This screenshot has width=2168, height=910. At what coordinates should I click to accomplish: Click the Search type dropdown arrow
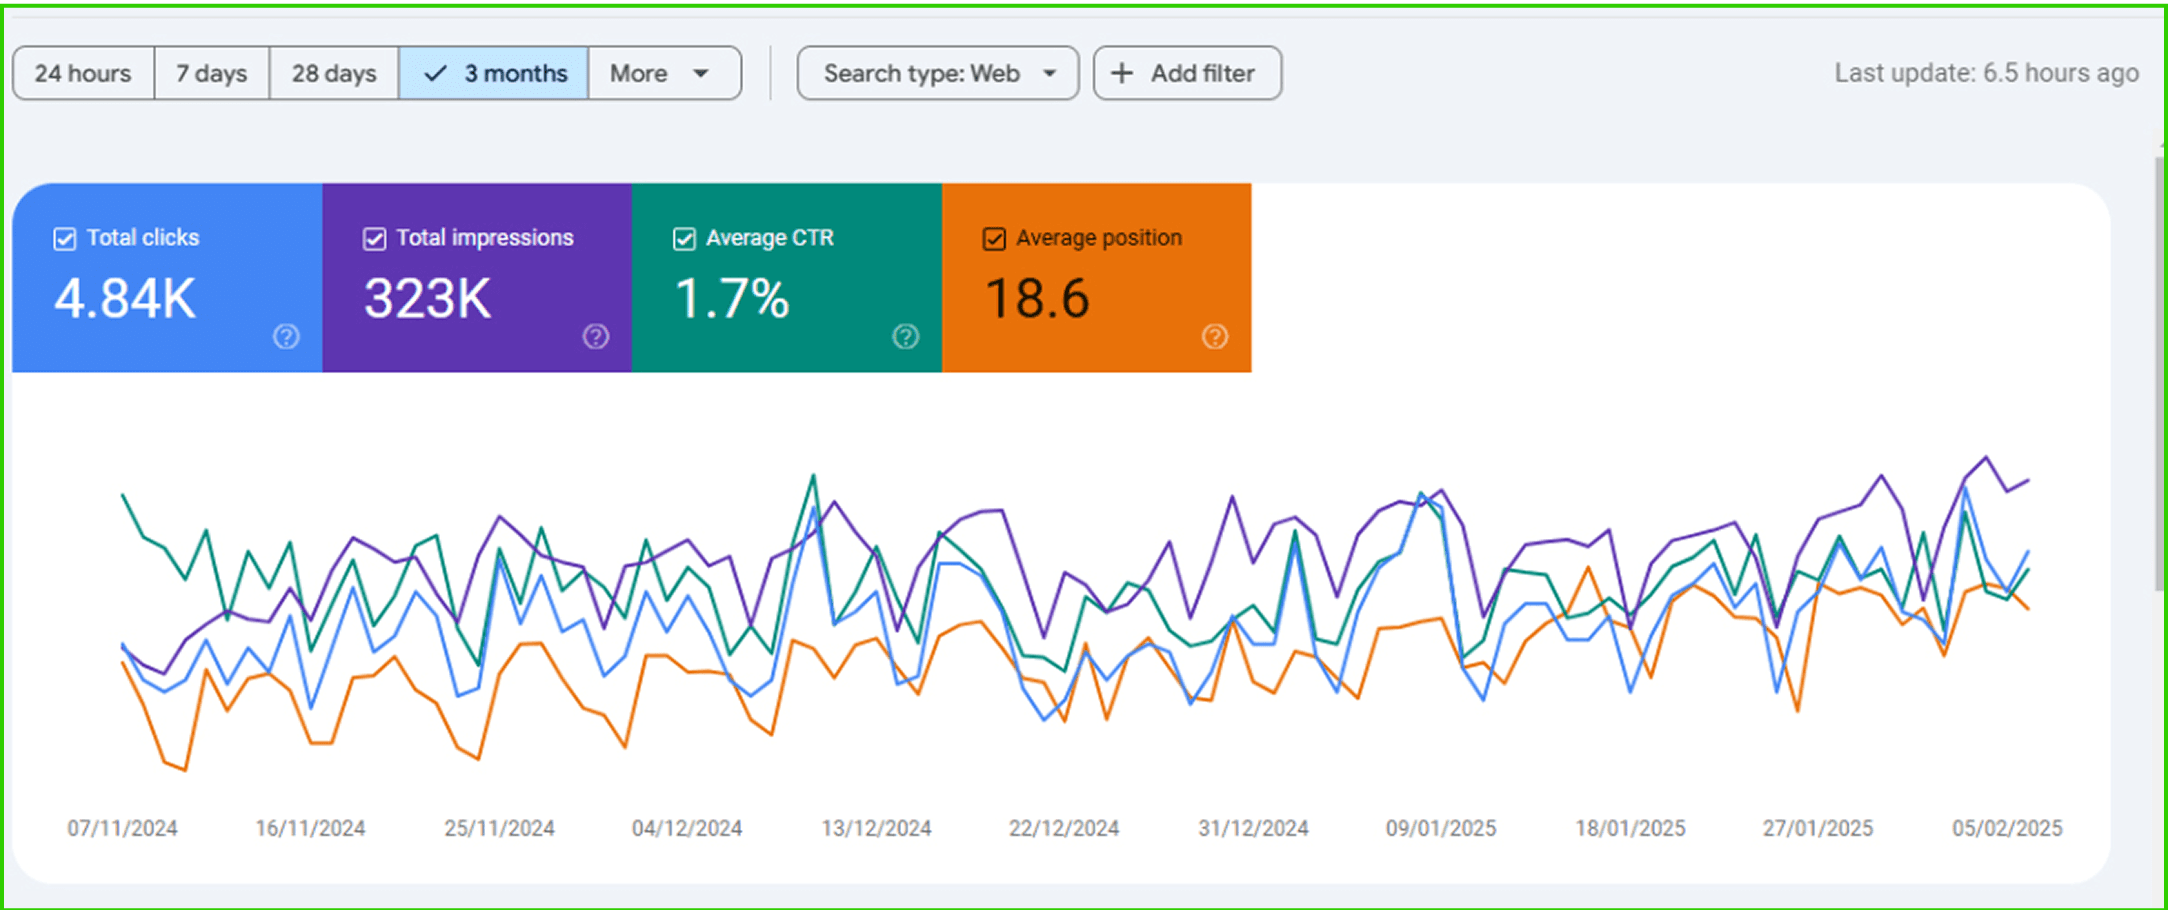(1049, 73)
